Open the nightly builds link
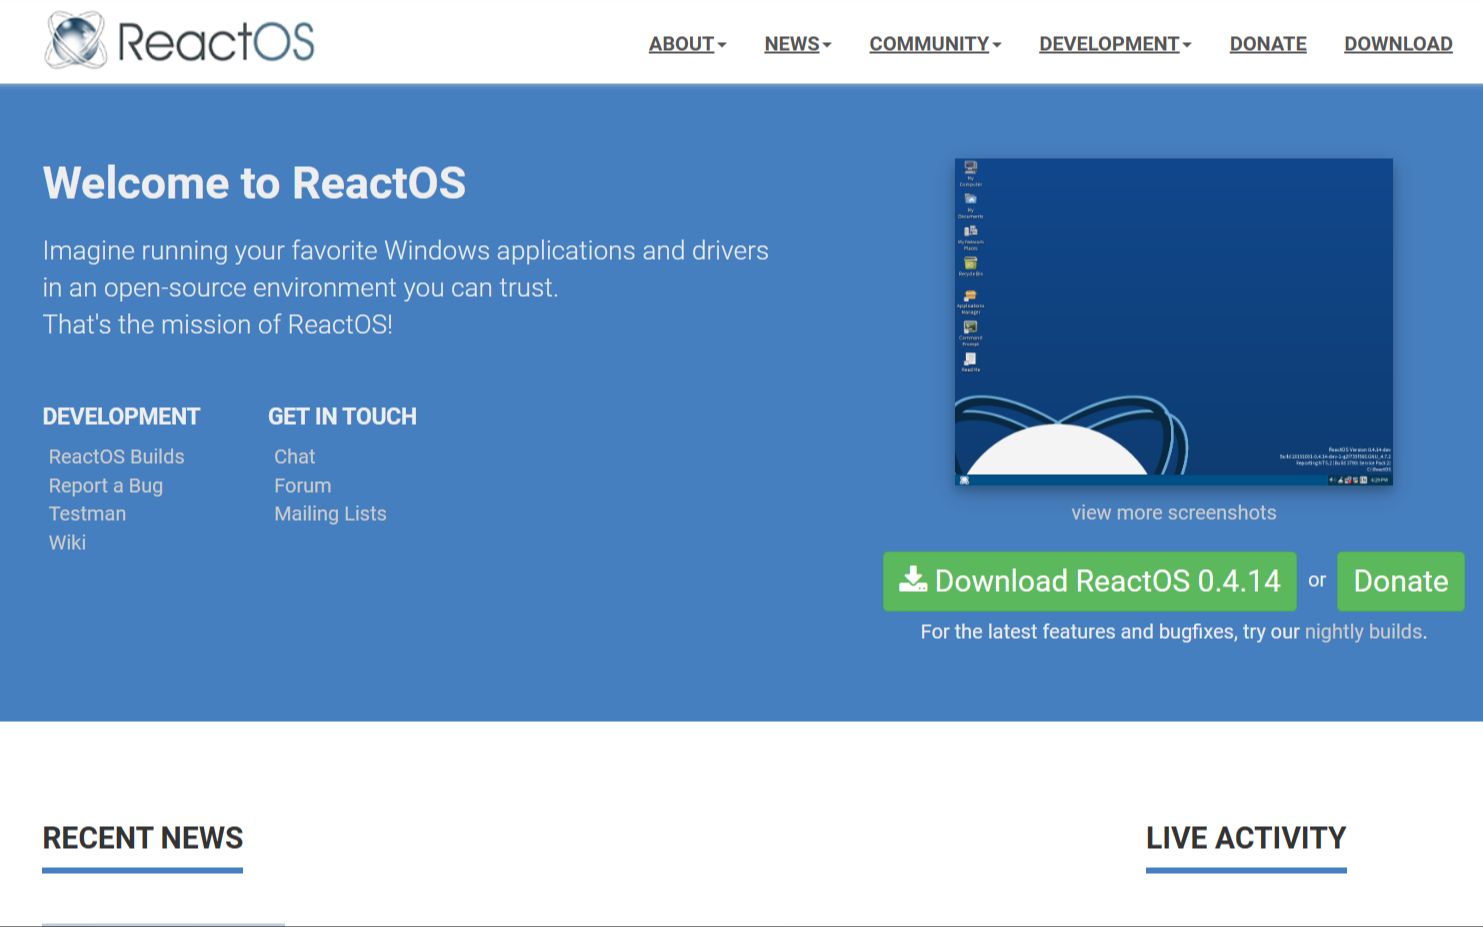1483x927 pixels. 1364,631
